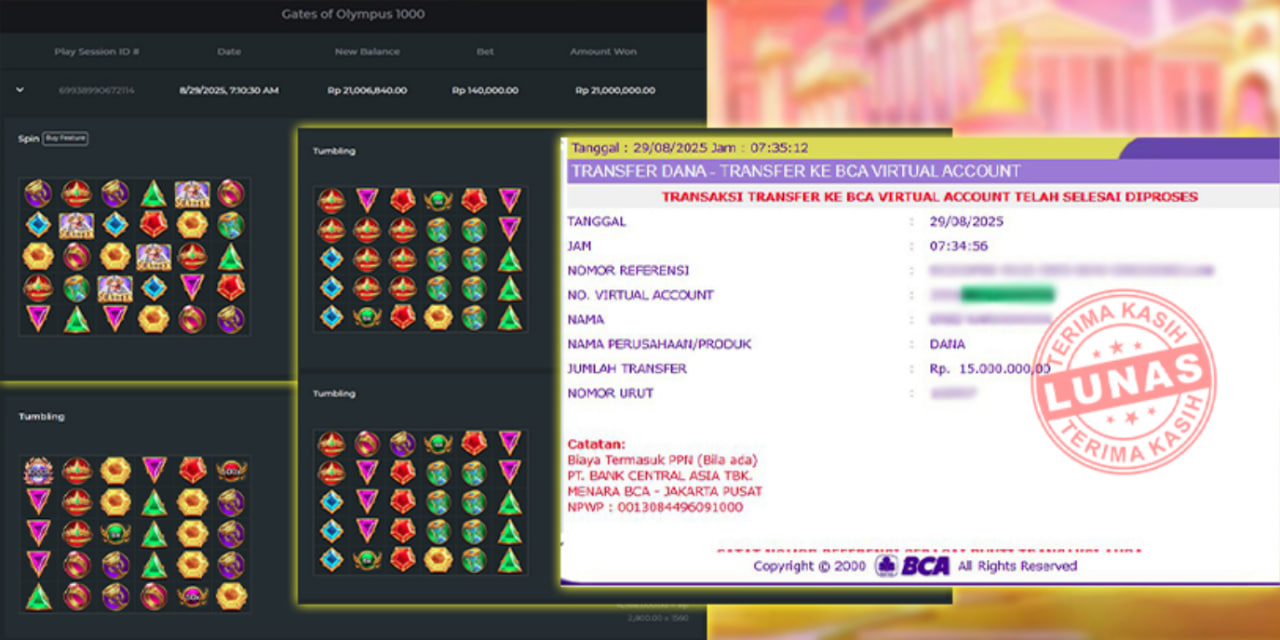Select the date 8/29/2025, 7:10:30 AM
This screenshot has height=640, width=1280.
click(229, 90)
